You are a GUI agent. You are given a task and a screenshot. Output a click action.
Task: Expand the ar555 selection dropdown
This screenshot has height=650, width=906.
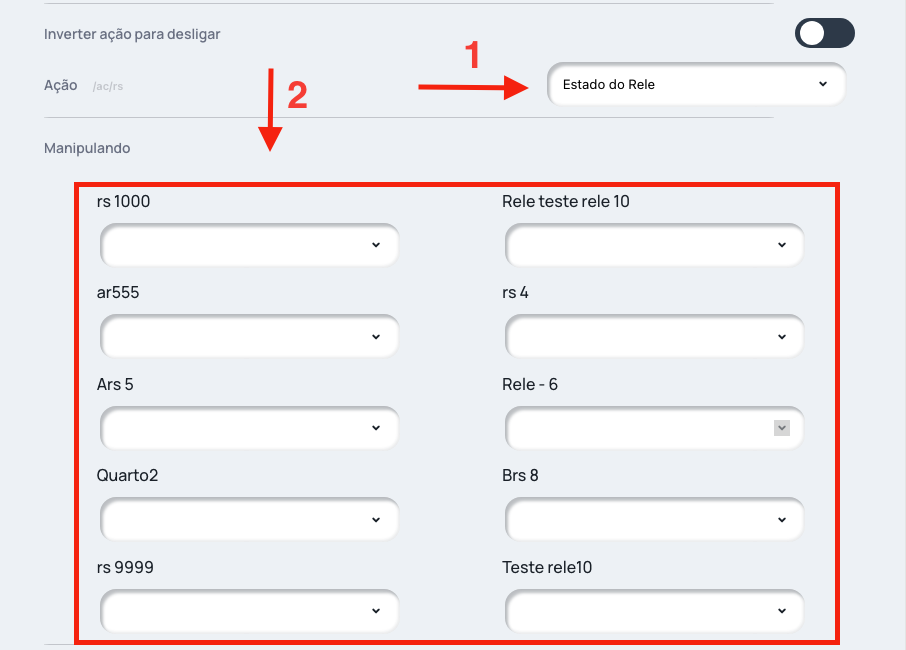pos(249,336)
